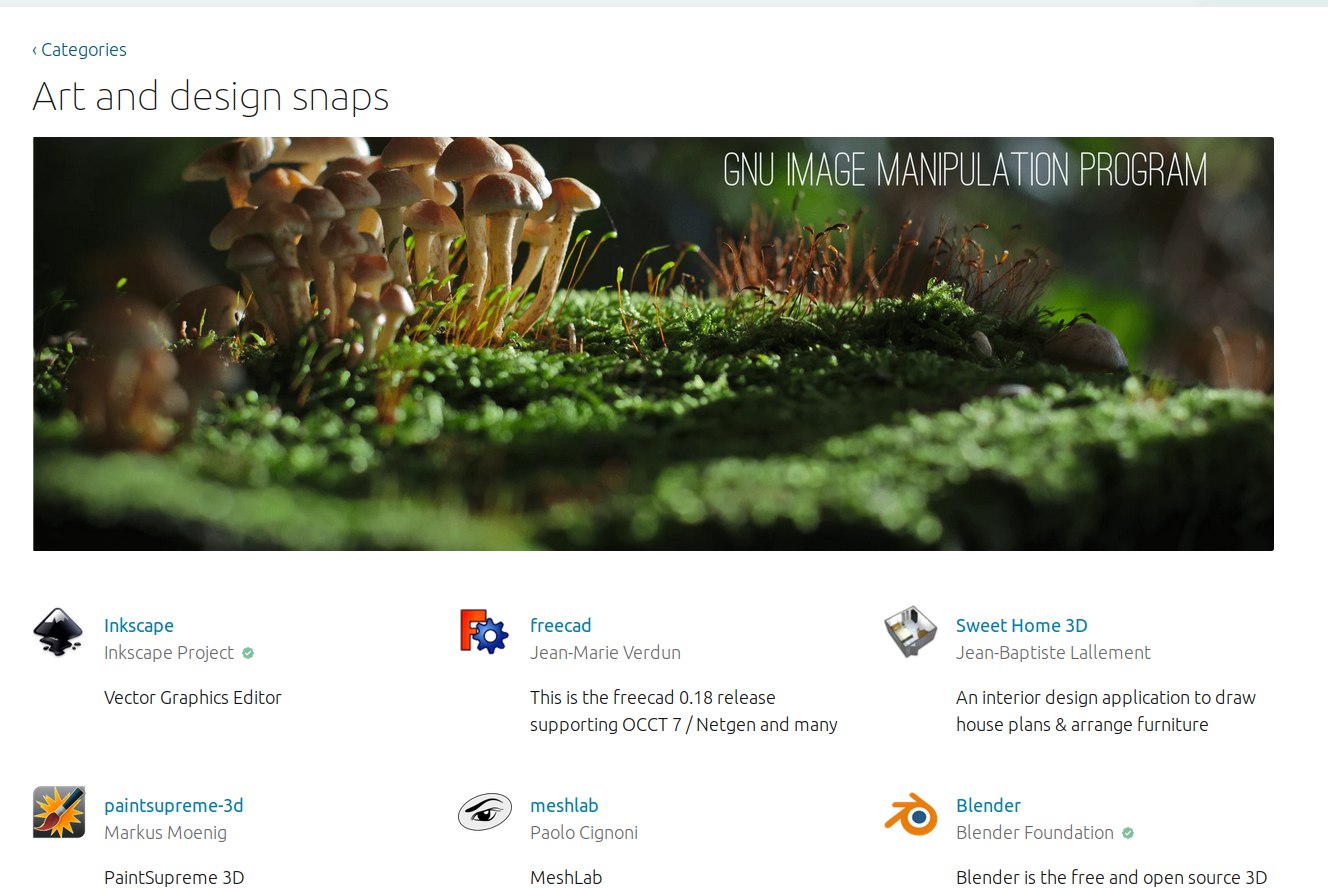Open the freecad snap title link
Image resolution: width=1328 pixels, height=888 pixels.
[x=560, y=625]
